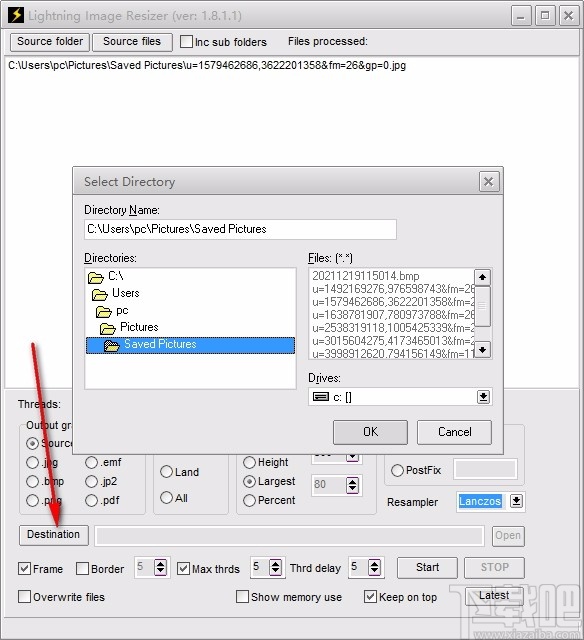Image resolution: width=584 pixels, height=640 pixels.
Task: Click file starting u=1638781907 in Files list
Action: point(393,315)
